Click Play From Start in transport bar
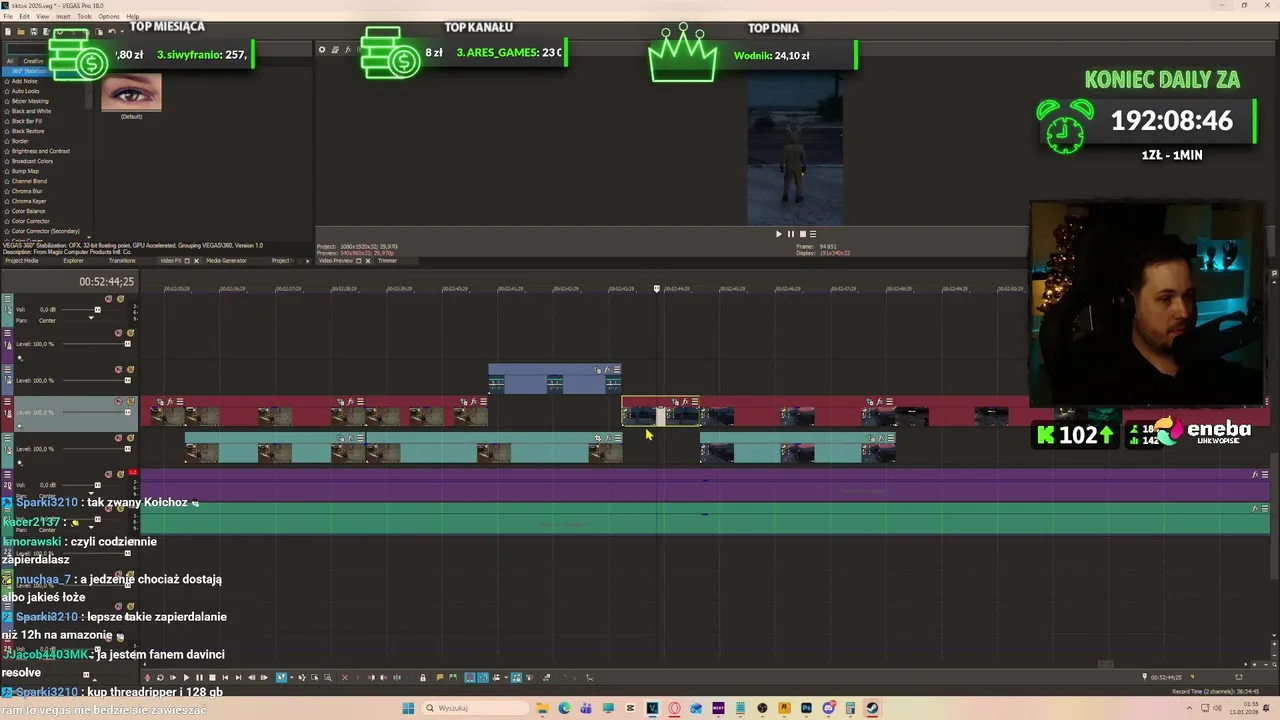Viewport: 1280px width, 720px height. point(173,677)
